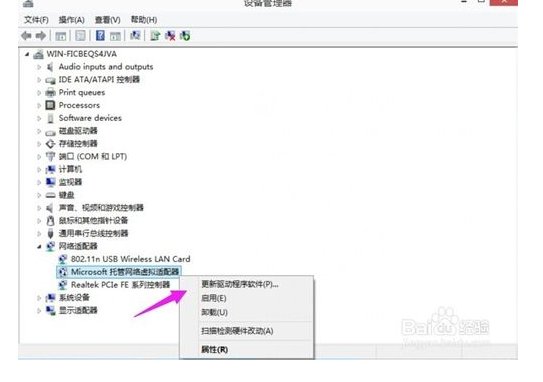
Task: Select the 端口 (COM 和 LPT) label
Action: [93, 157]
